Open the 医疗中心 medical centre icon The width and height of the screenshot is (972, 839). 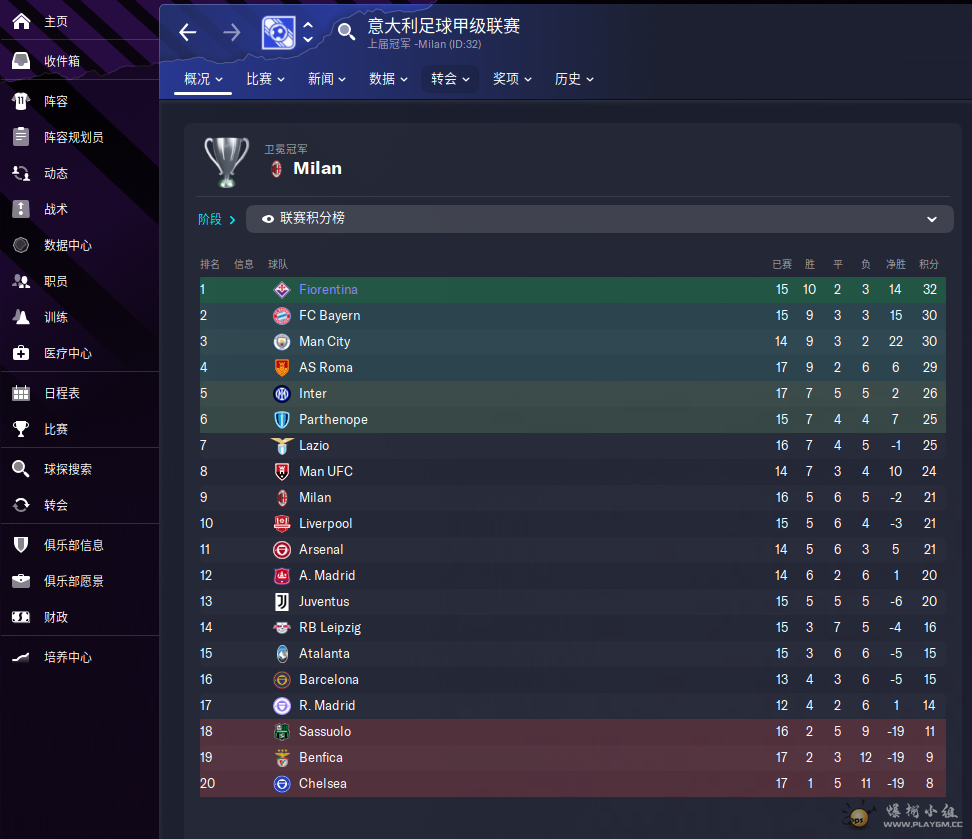pyautogui.click(x=21, y=353)
